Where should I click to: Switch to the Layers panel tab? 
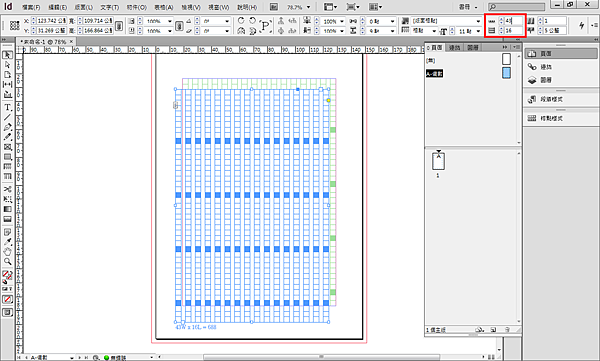(473, 47)
